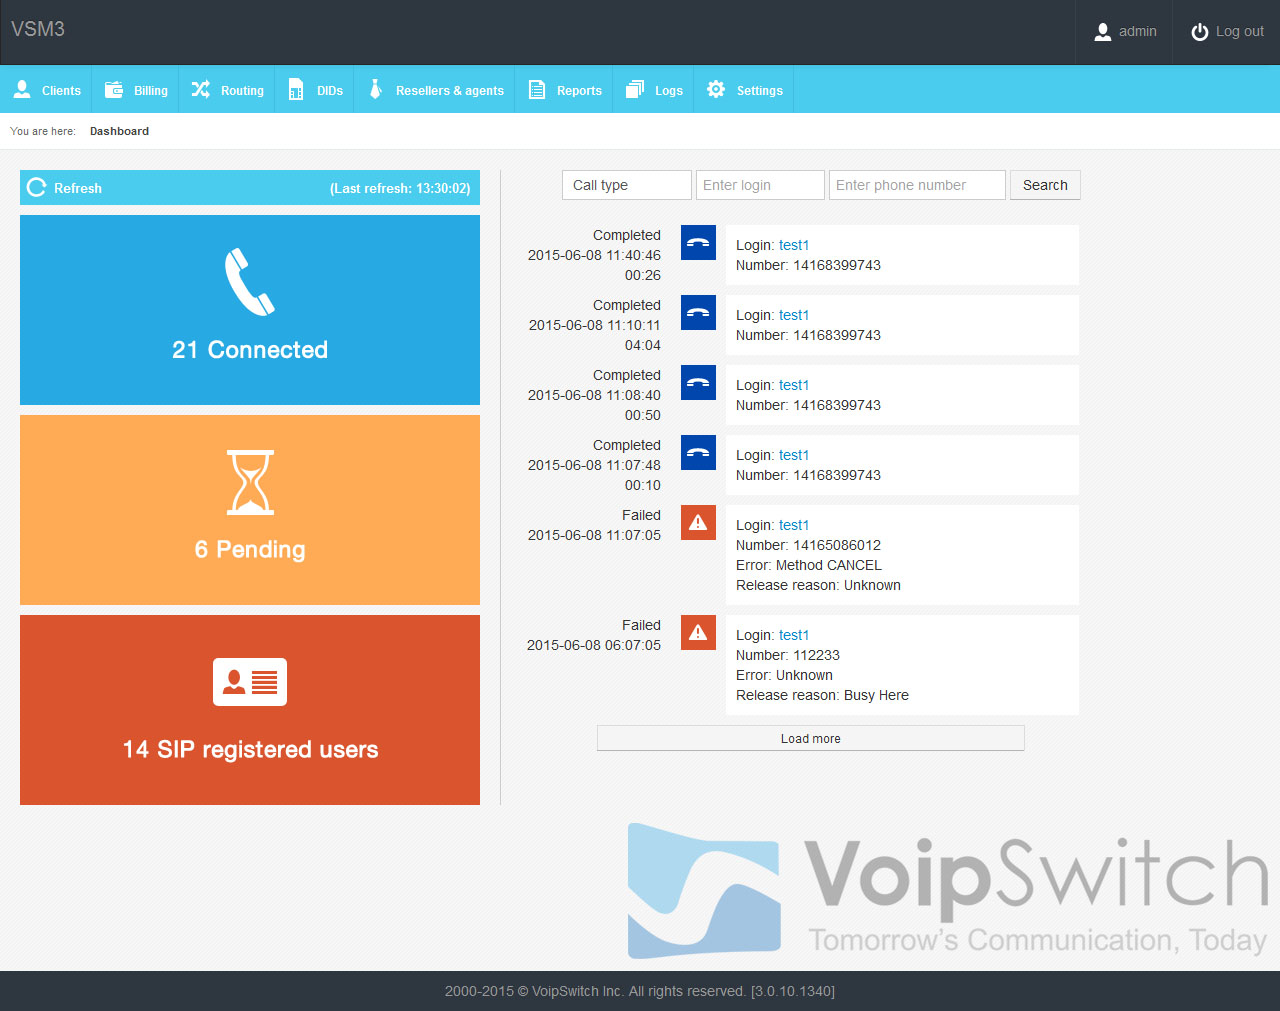Click the hourglass icon on Pending tile

click(250, 482)
